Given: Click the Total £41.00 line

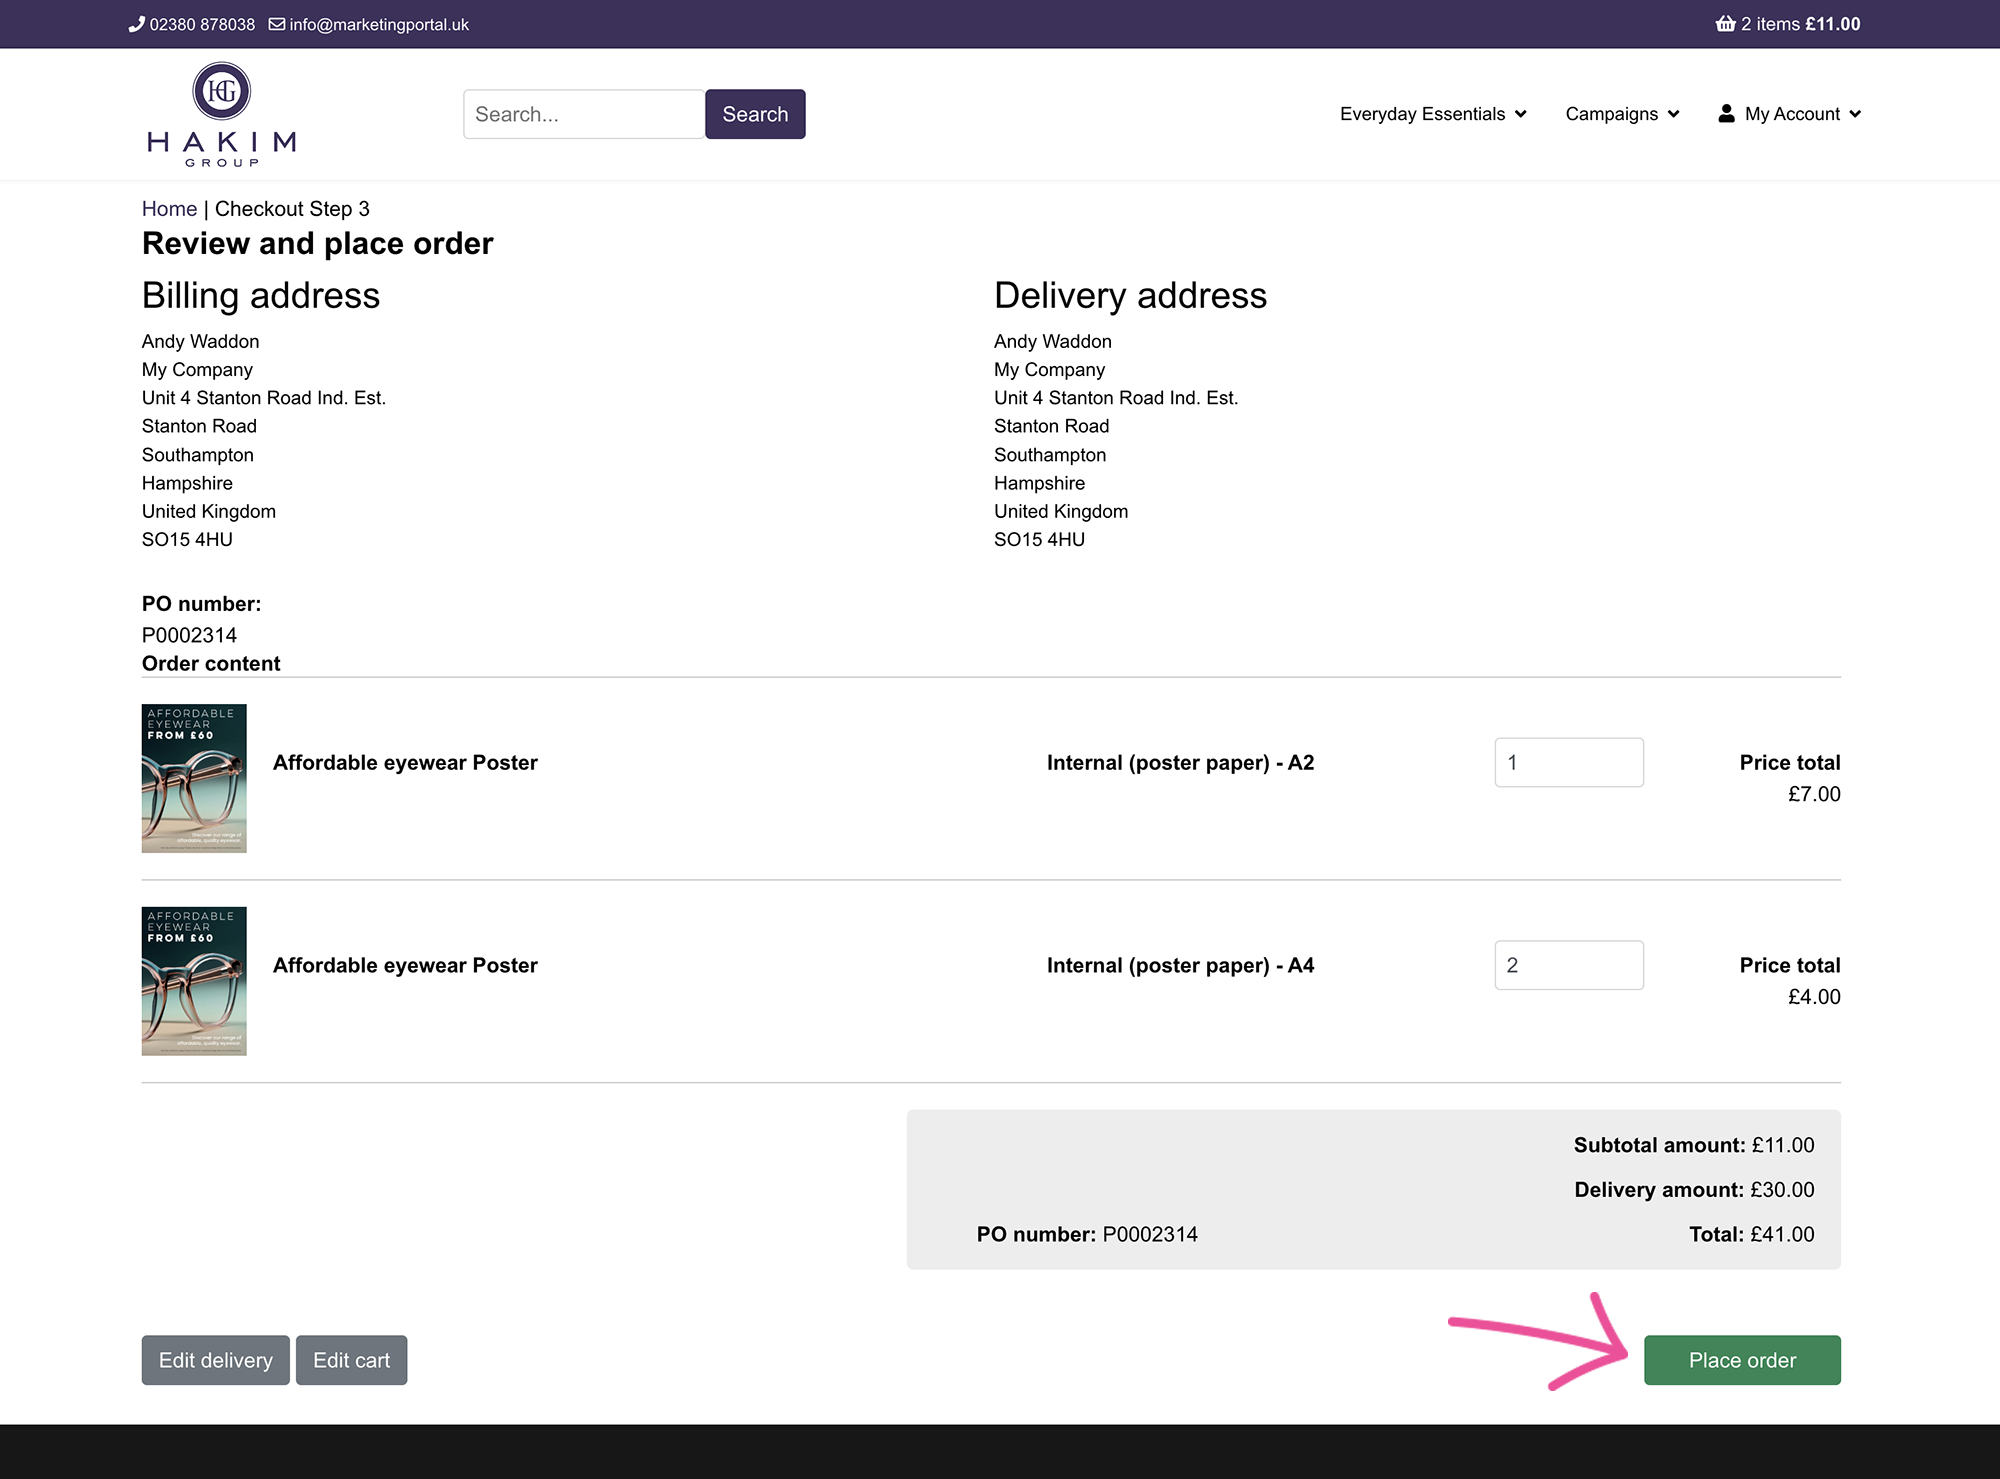Looking at the screenshot, I should pos(1752,1234).
